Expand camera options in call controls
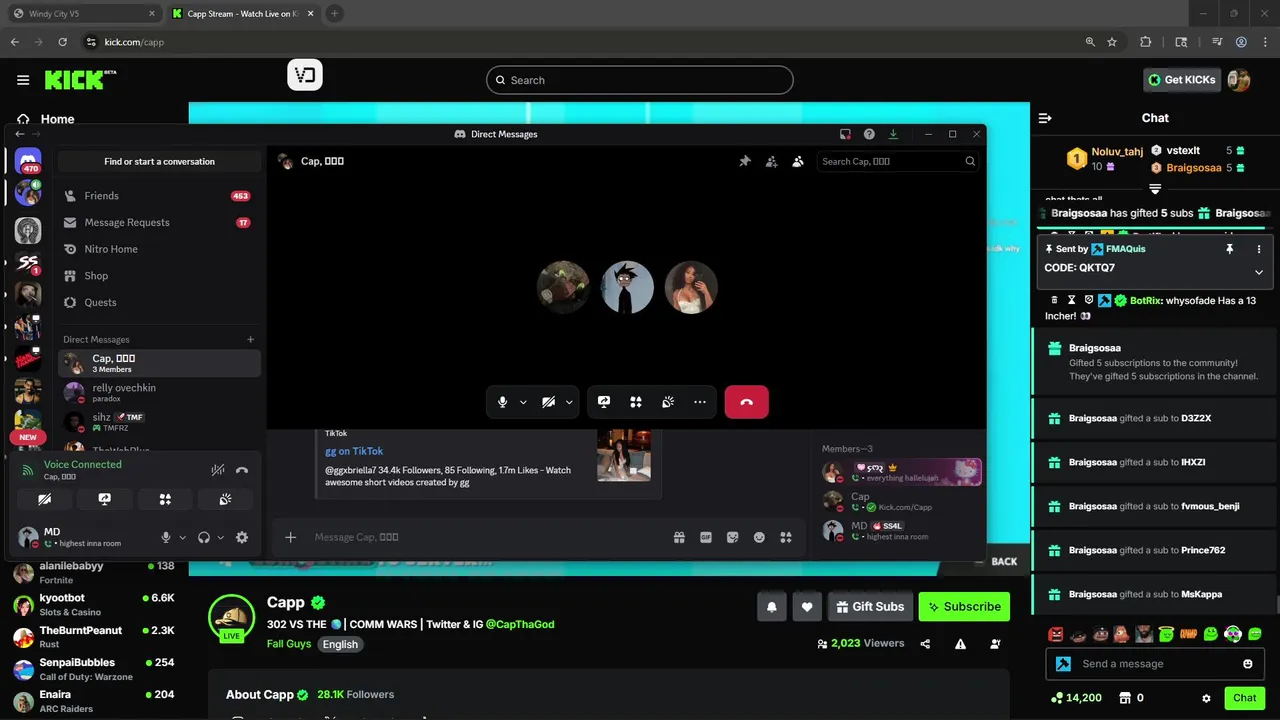1280x720 pixels. (x=569, y=402)
